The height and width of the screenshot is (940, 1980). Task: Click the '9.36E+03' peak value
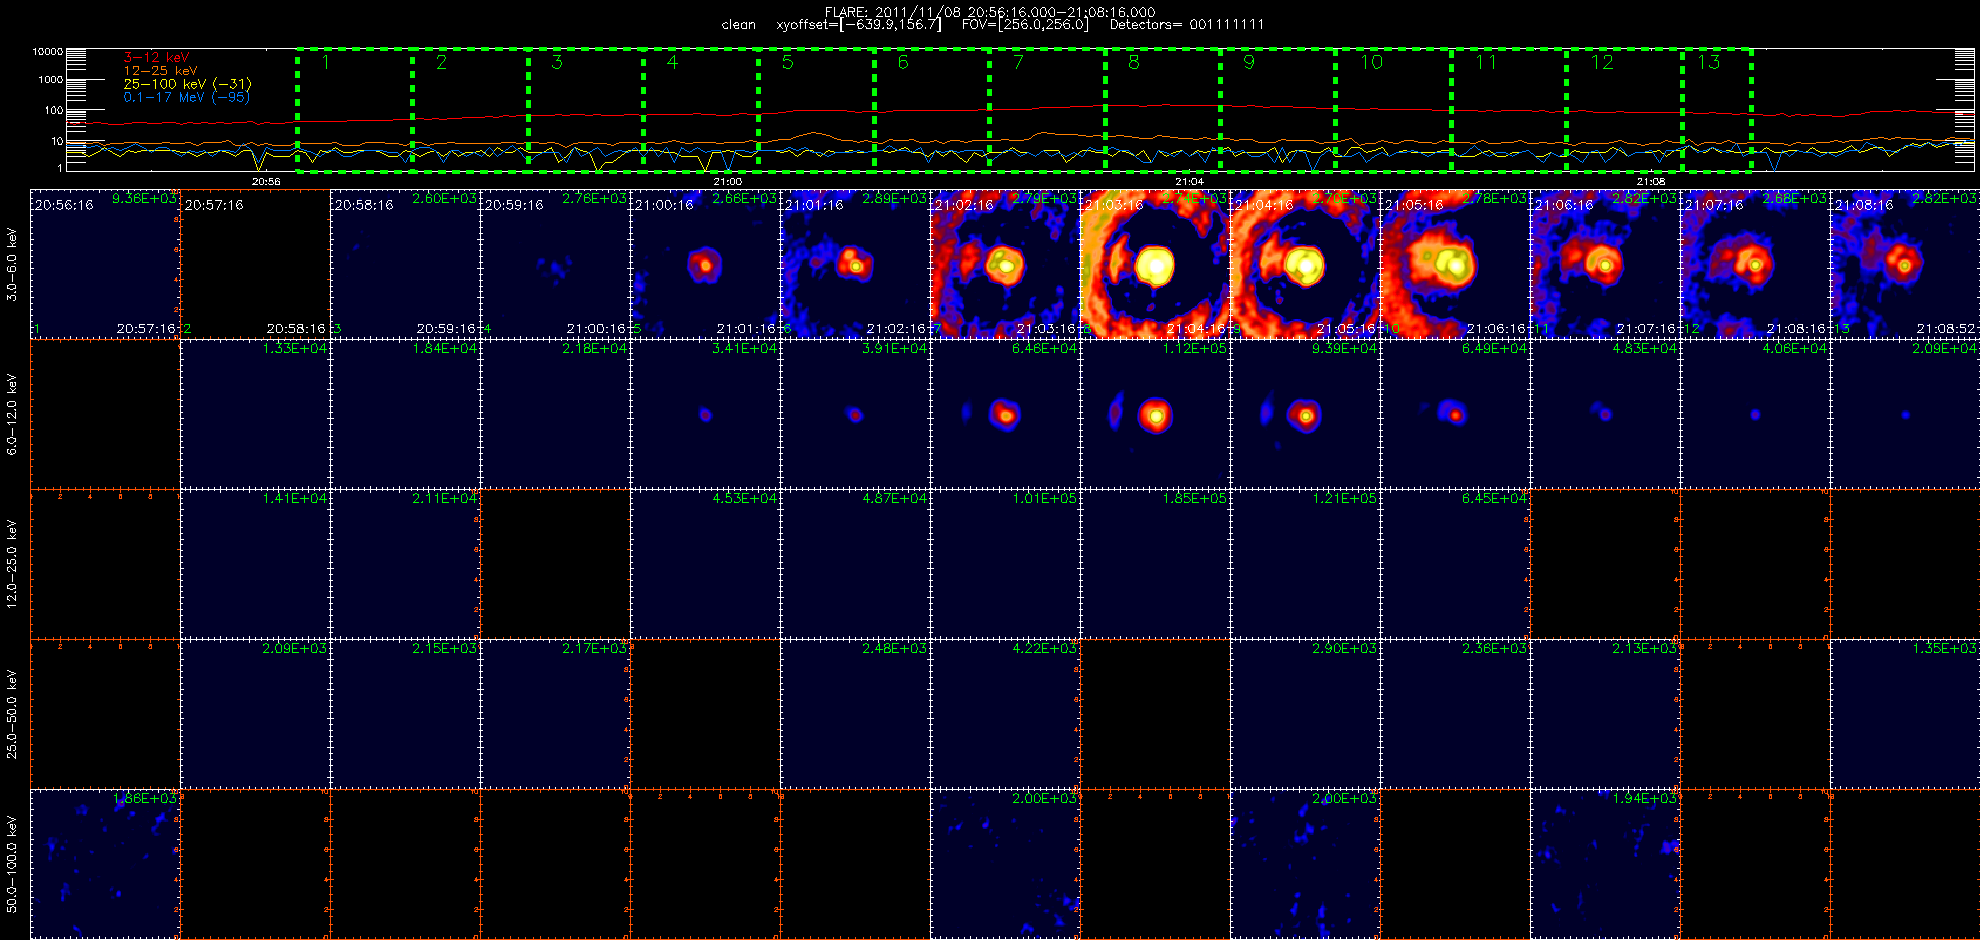point(144,199)
